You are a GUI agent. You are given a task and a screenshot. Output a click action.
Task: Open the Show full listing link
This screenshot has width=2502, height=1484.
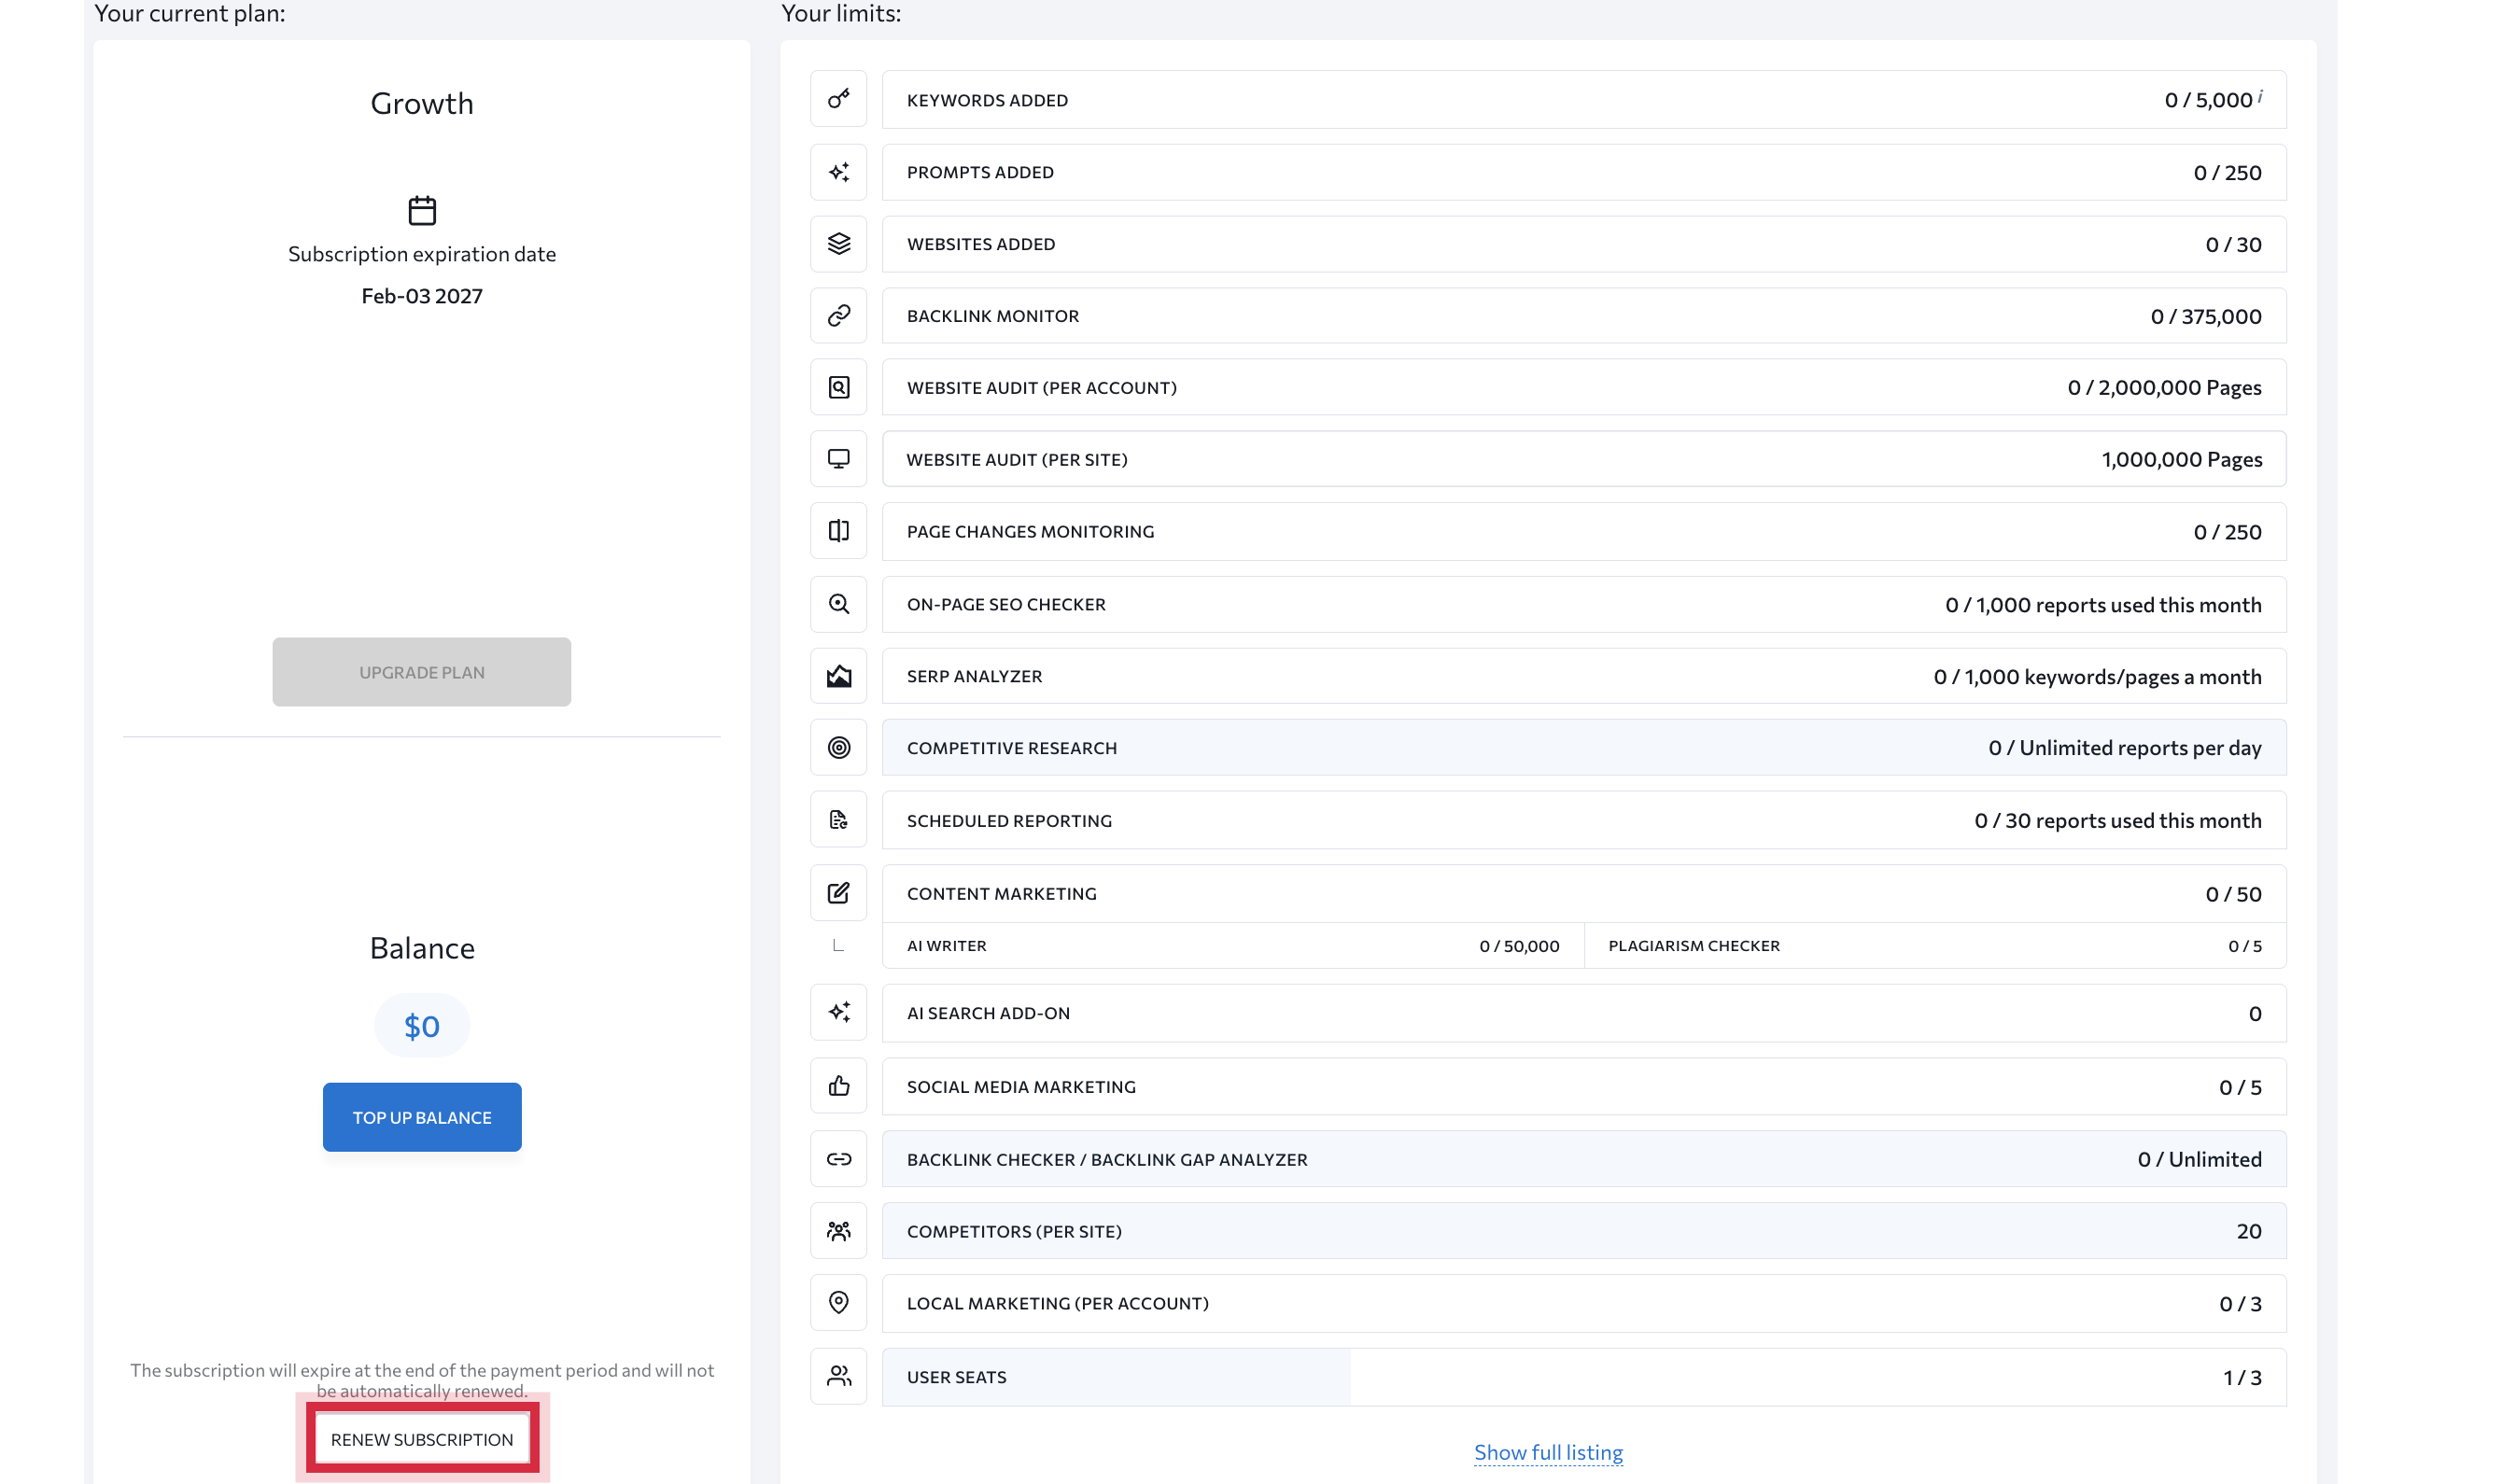pyautogui.click(x=1547, y=1452)
